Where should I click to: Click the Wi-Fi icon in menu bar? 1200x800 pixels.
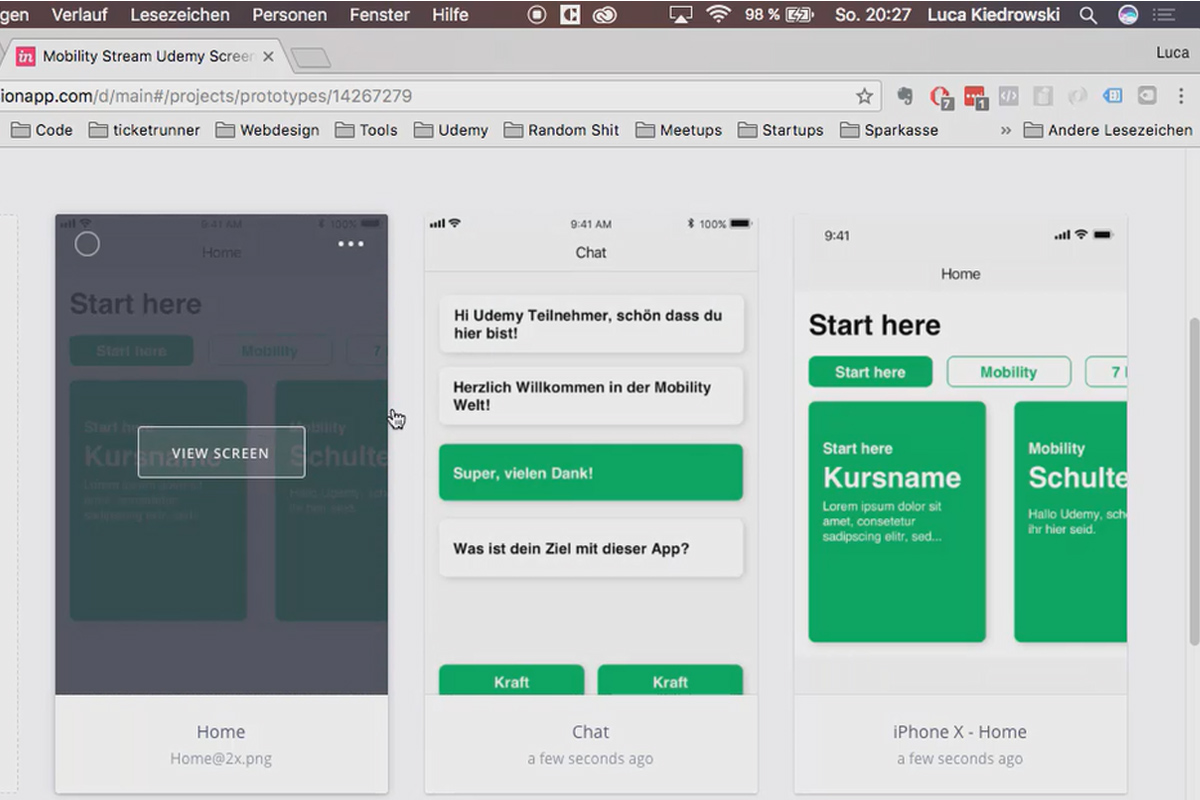718,14
